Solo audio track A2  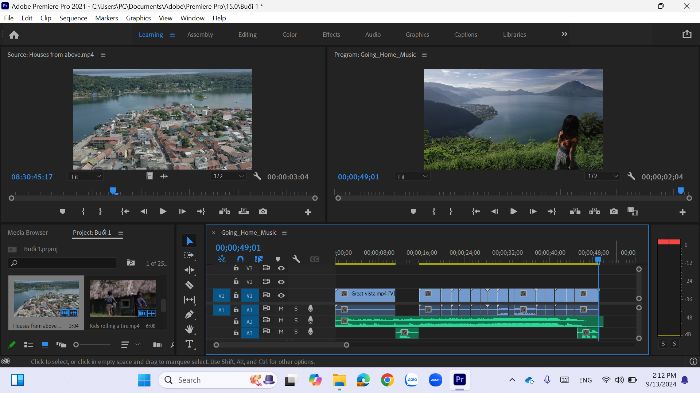pos(295,320)
